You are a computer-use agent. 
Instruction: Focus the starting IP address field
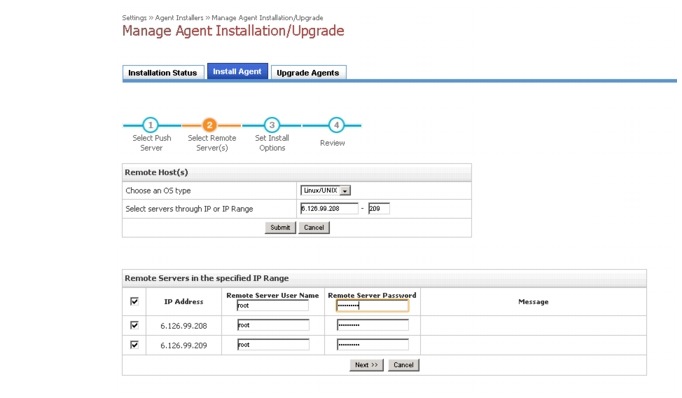329,209
